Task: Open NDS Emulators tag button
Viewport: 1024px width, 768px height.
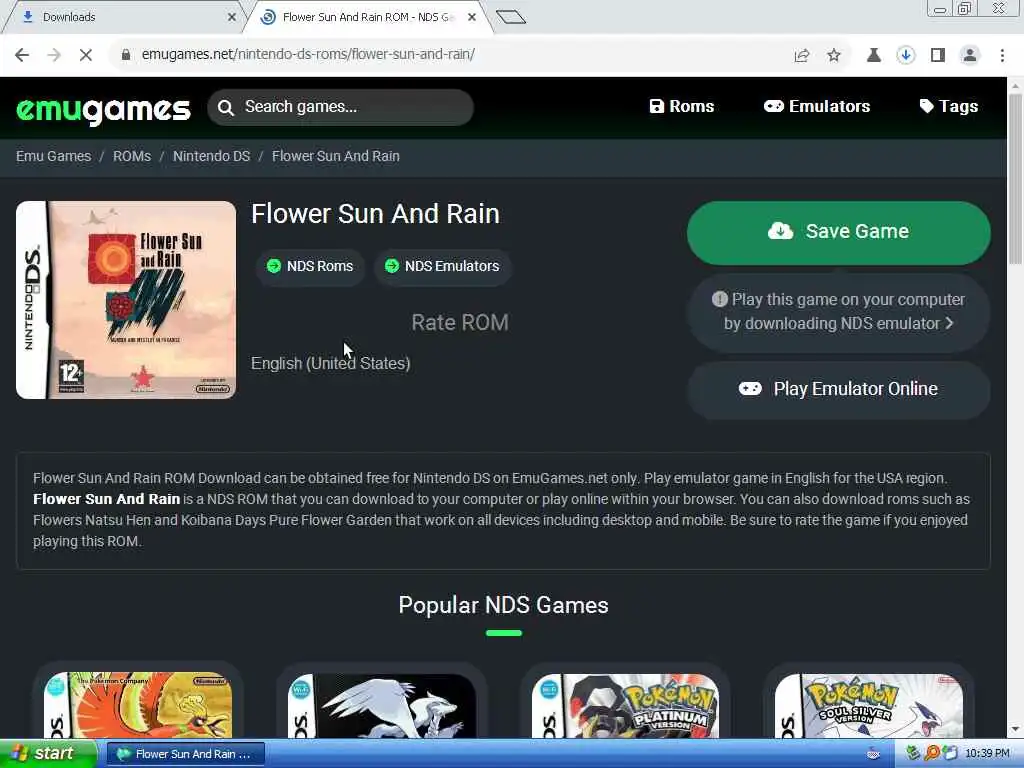Action: point(443,266)
